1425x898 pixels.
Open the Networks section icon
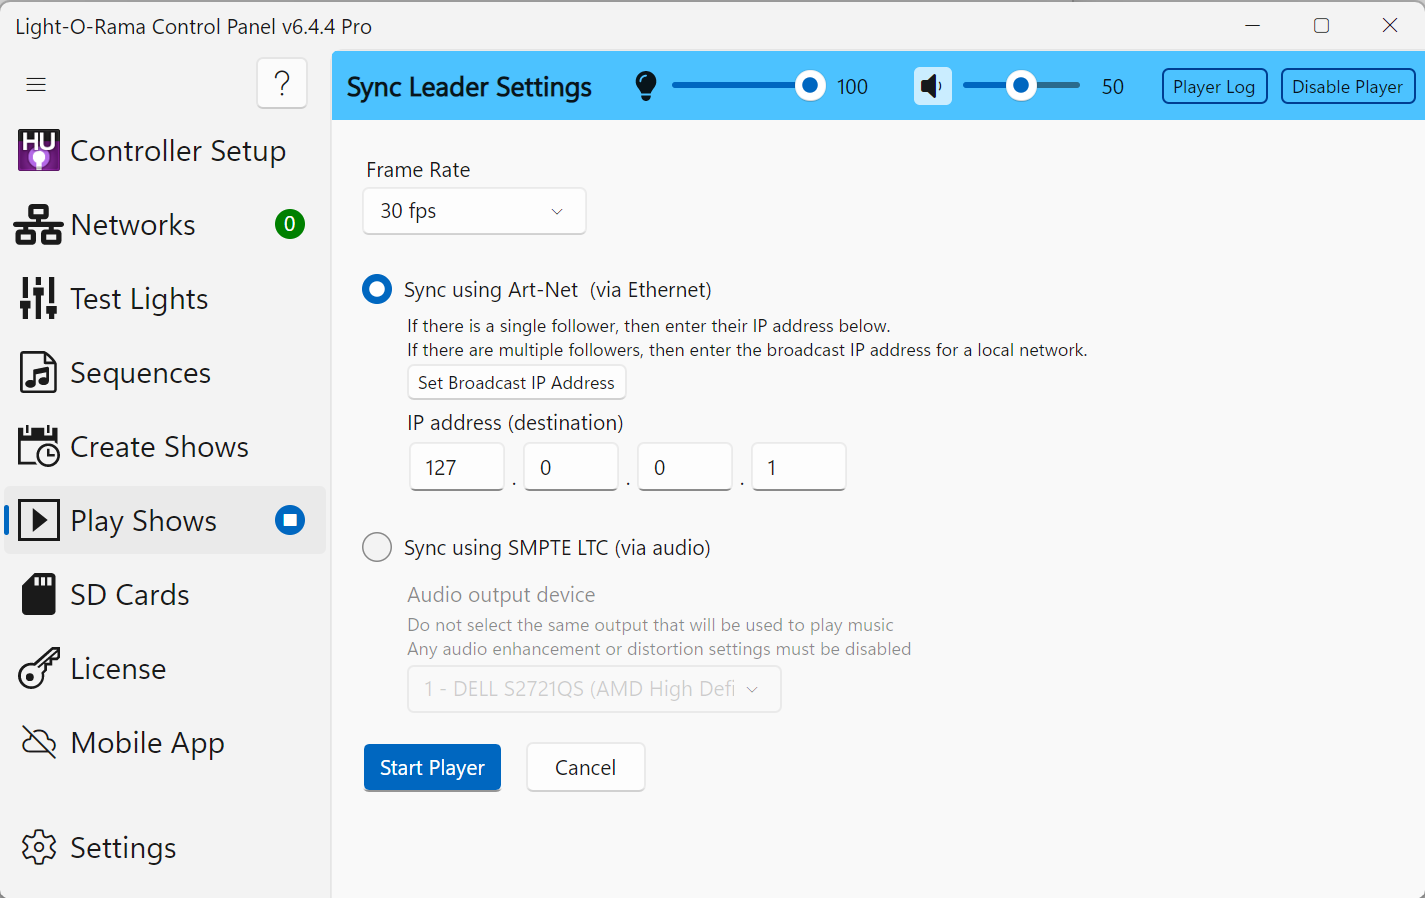tap(38, 225)
